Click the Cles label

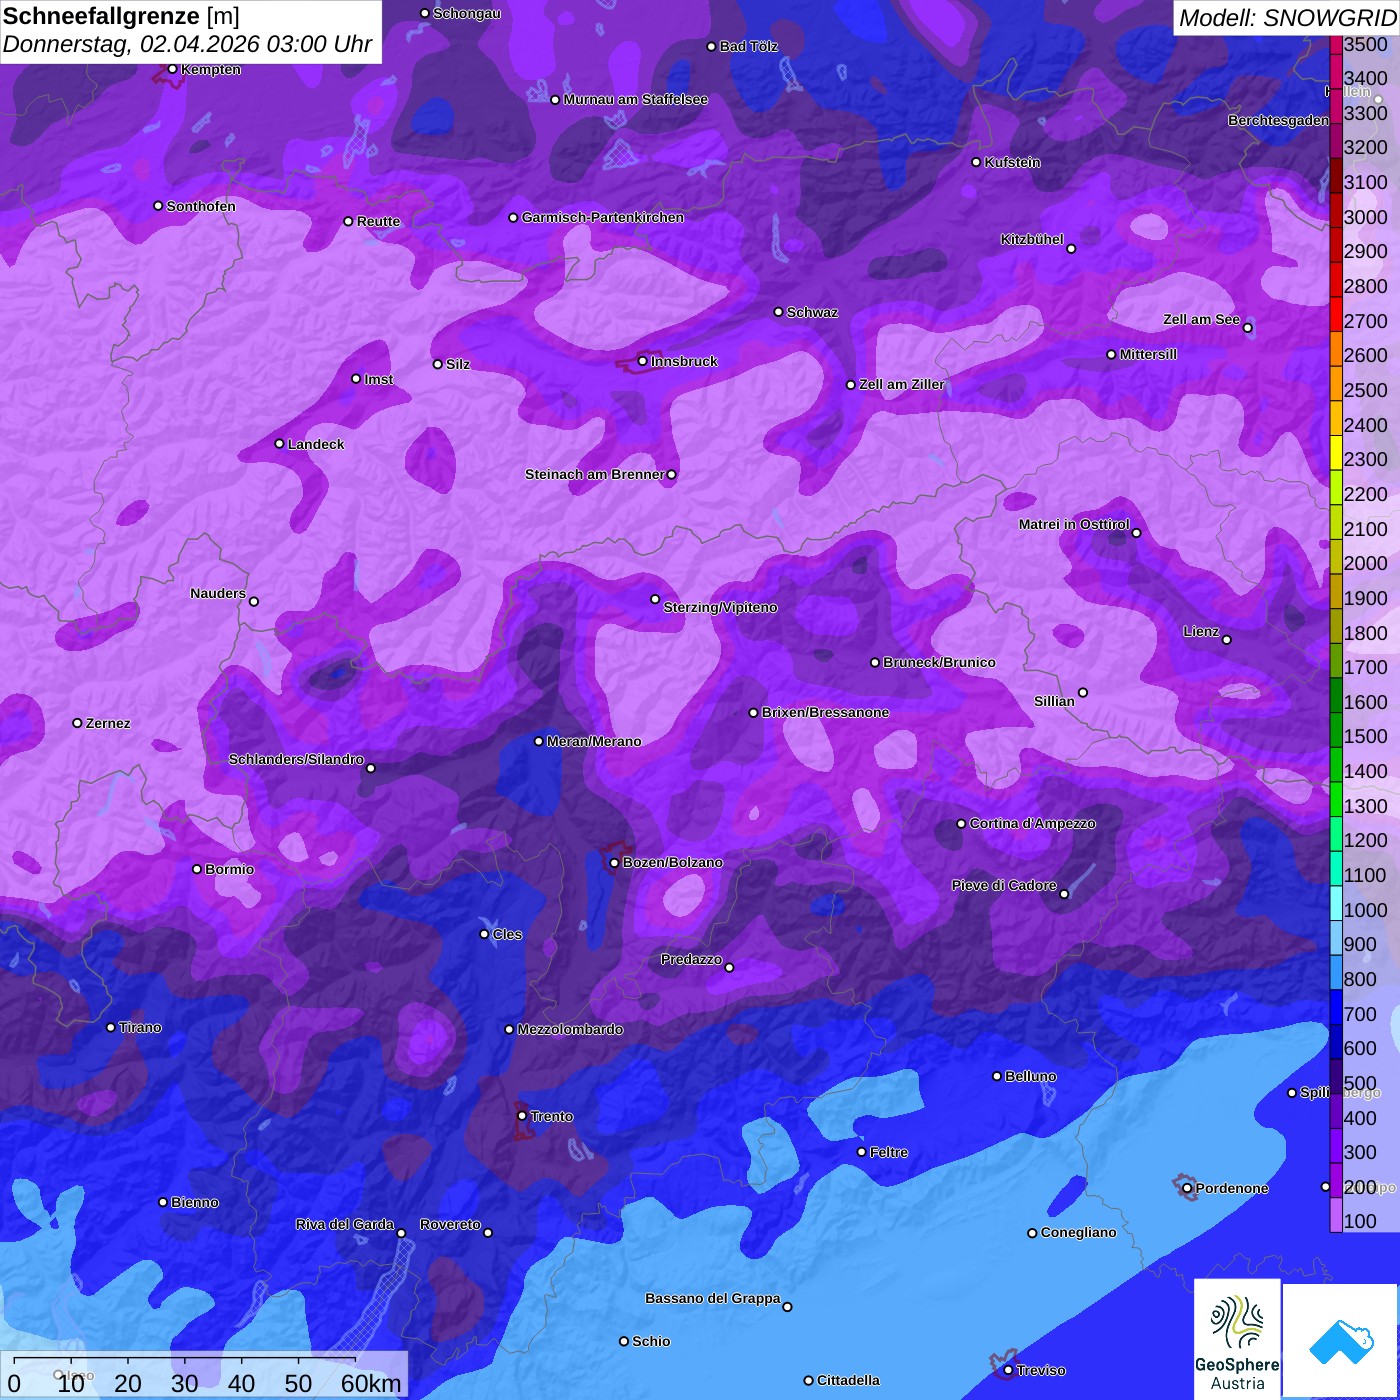tap(507, 934)
